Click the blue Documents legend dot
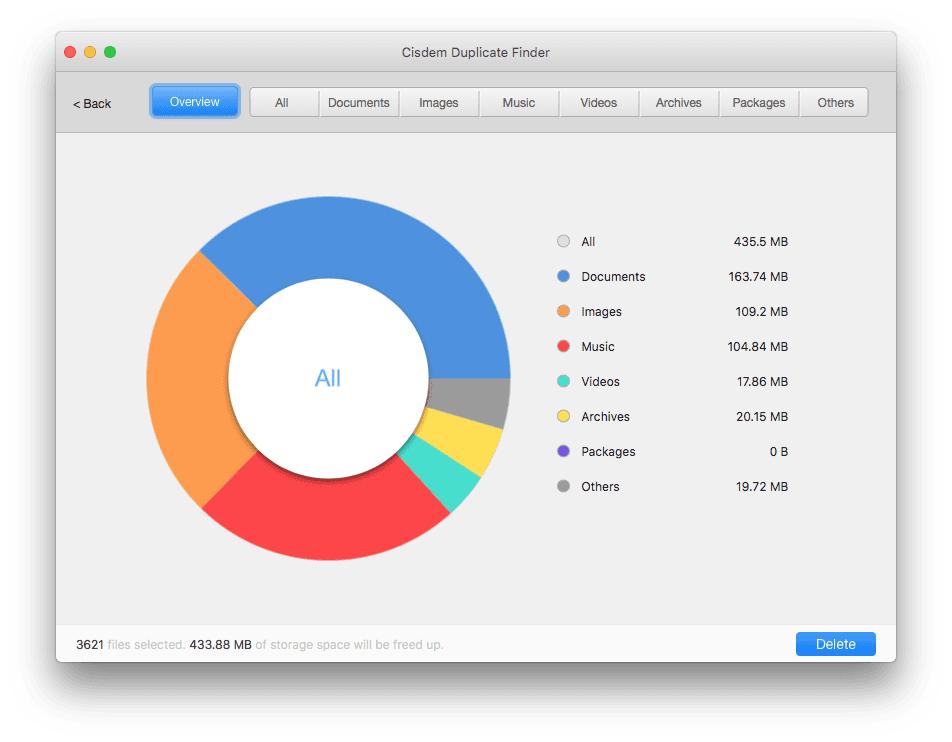Viewport: 952px width, 742px height. (563, 276)
